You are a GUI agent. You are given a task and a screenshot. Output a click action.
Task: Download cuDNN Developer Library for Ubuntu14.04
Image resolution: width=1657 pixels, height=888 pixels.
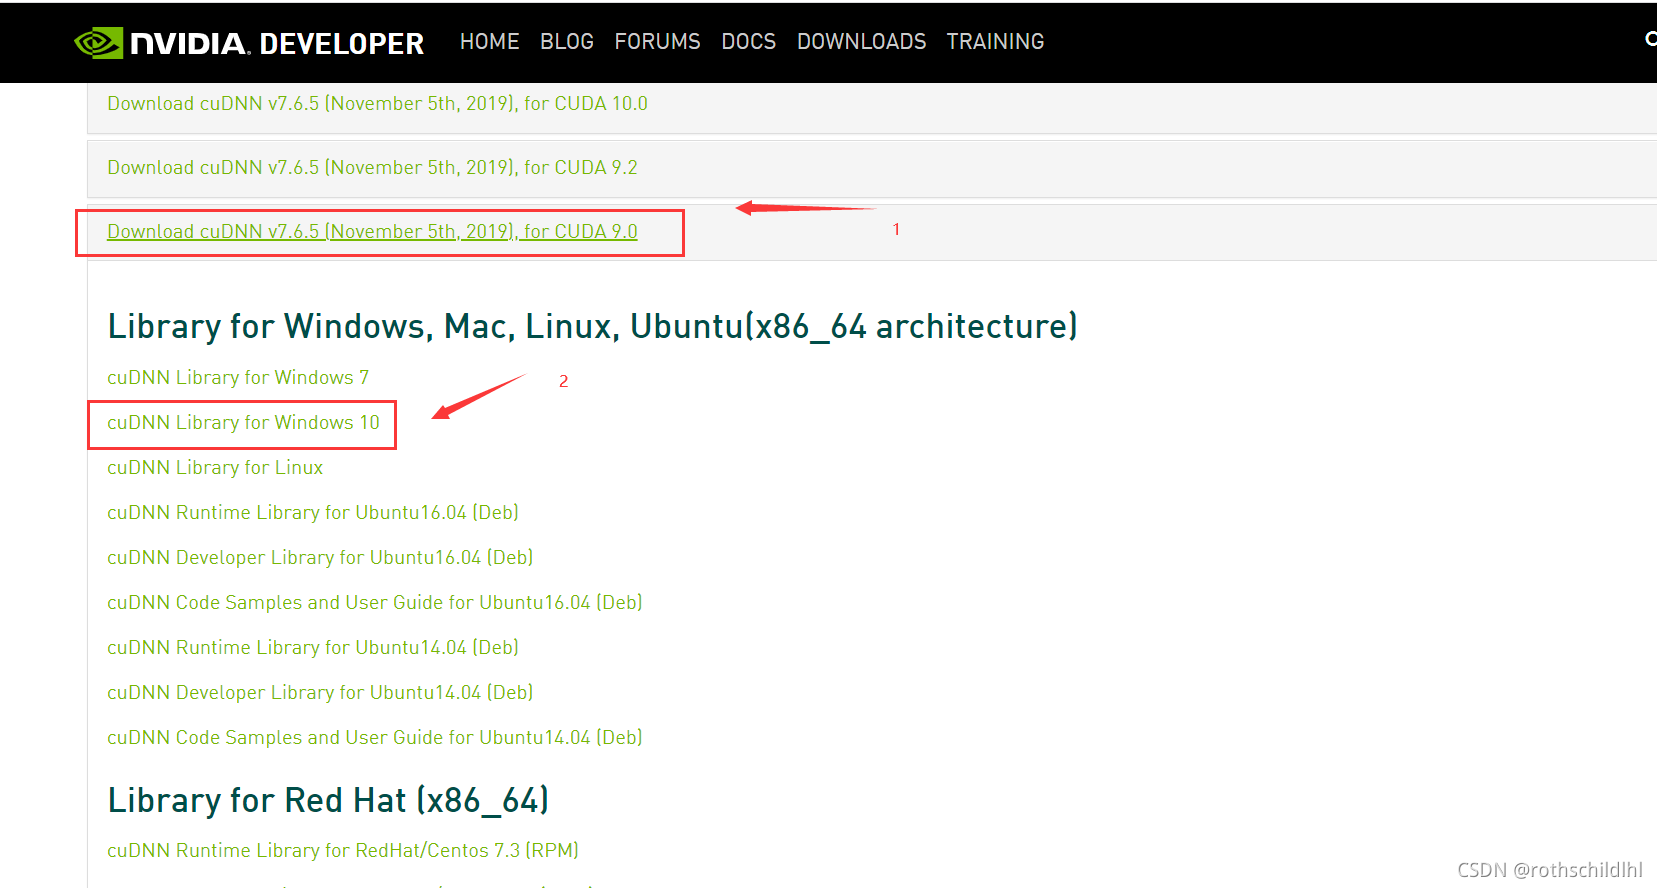pos(320,693)
